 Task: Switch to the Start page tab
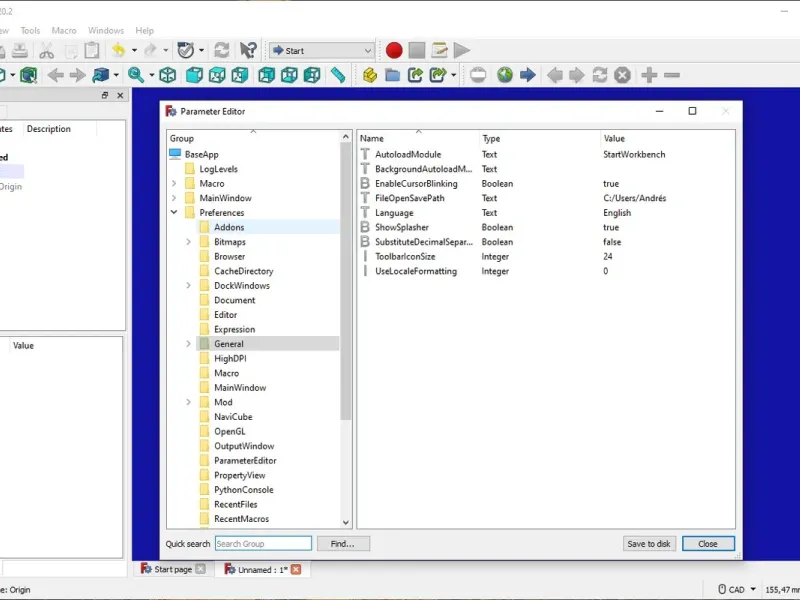[x=172, y=569]
